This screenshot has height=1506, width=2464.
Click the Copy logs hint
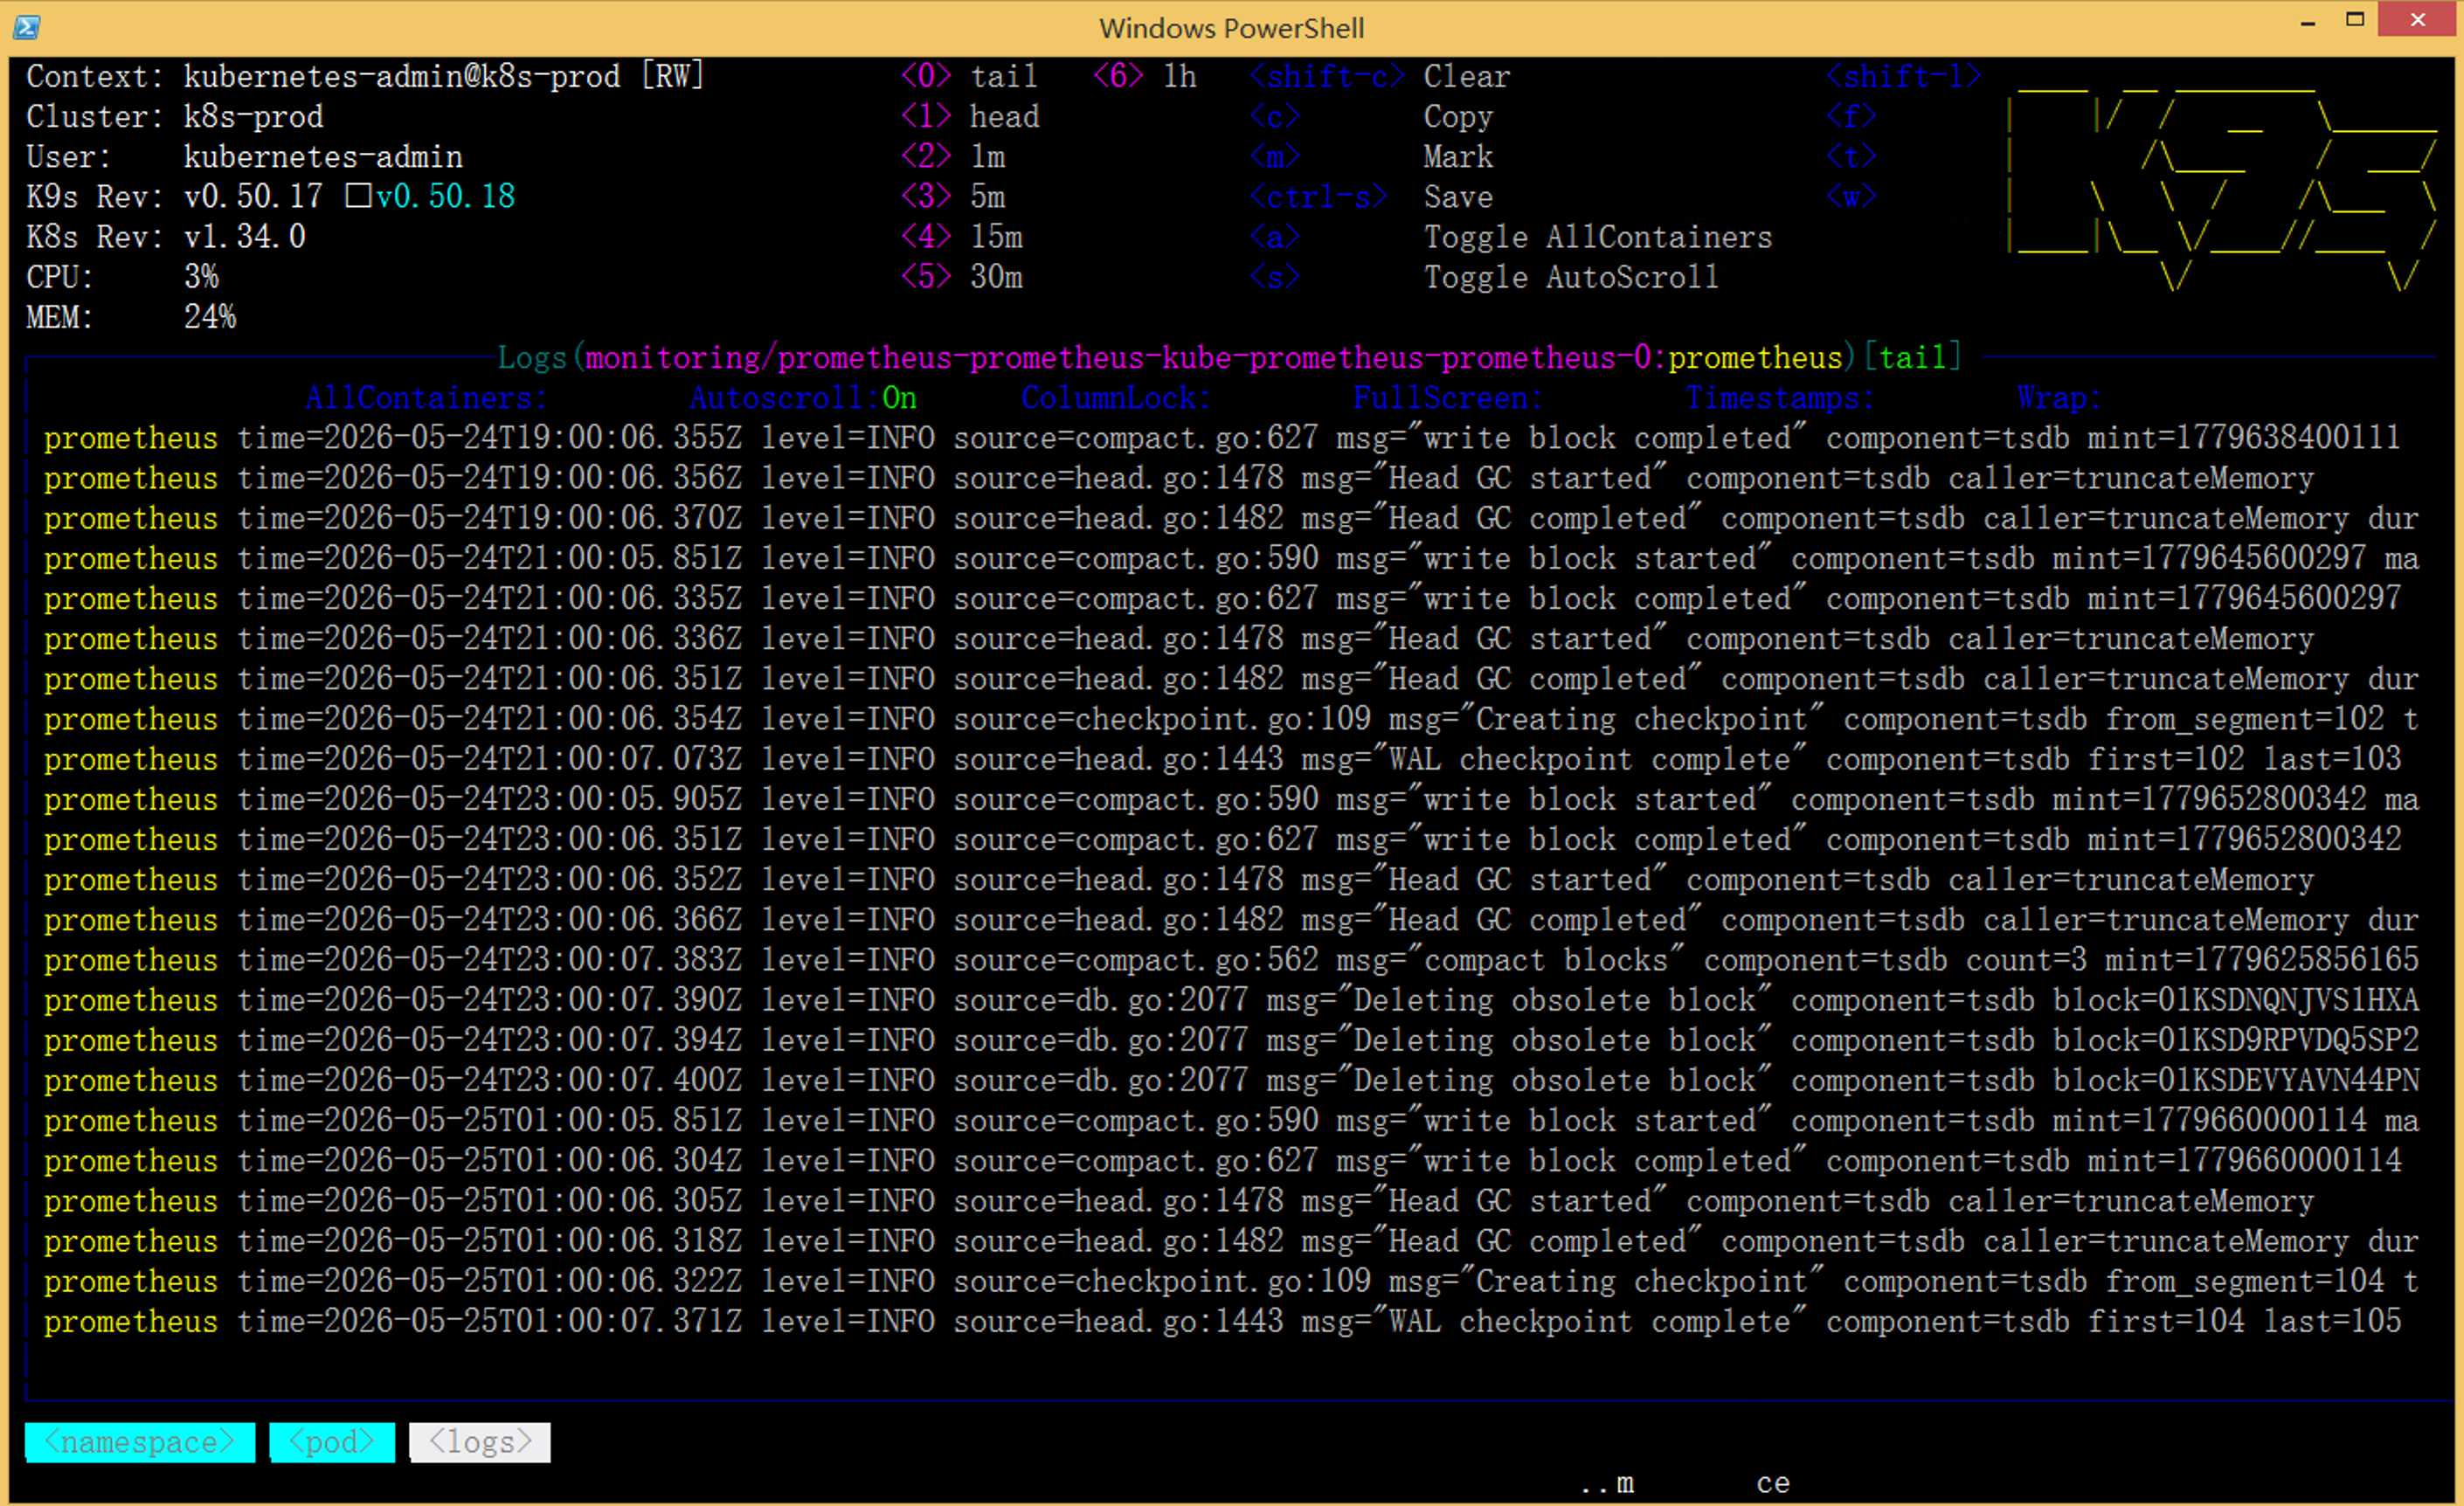tap(1458, 117)
